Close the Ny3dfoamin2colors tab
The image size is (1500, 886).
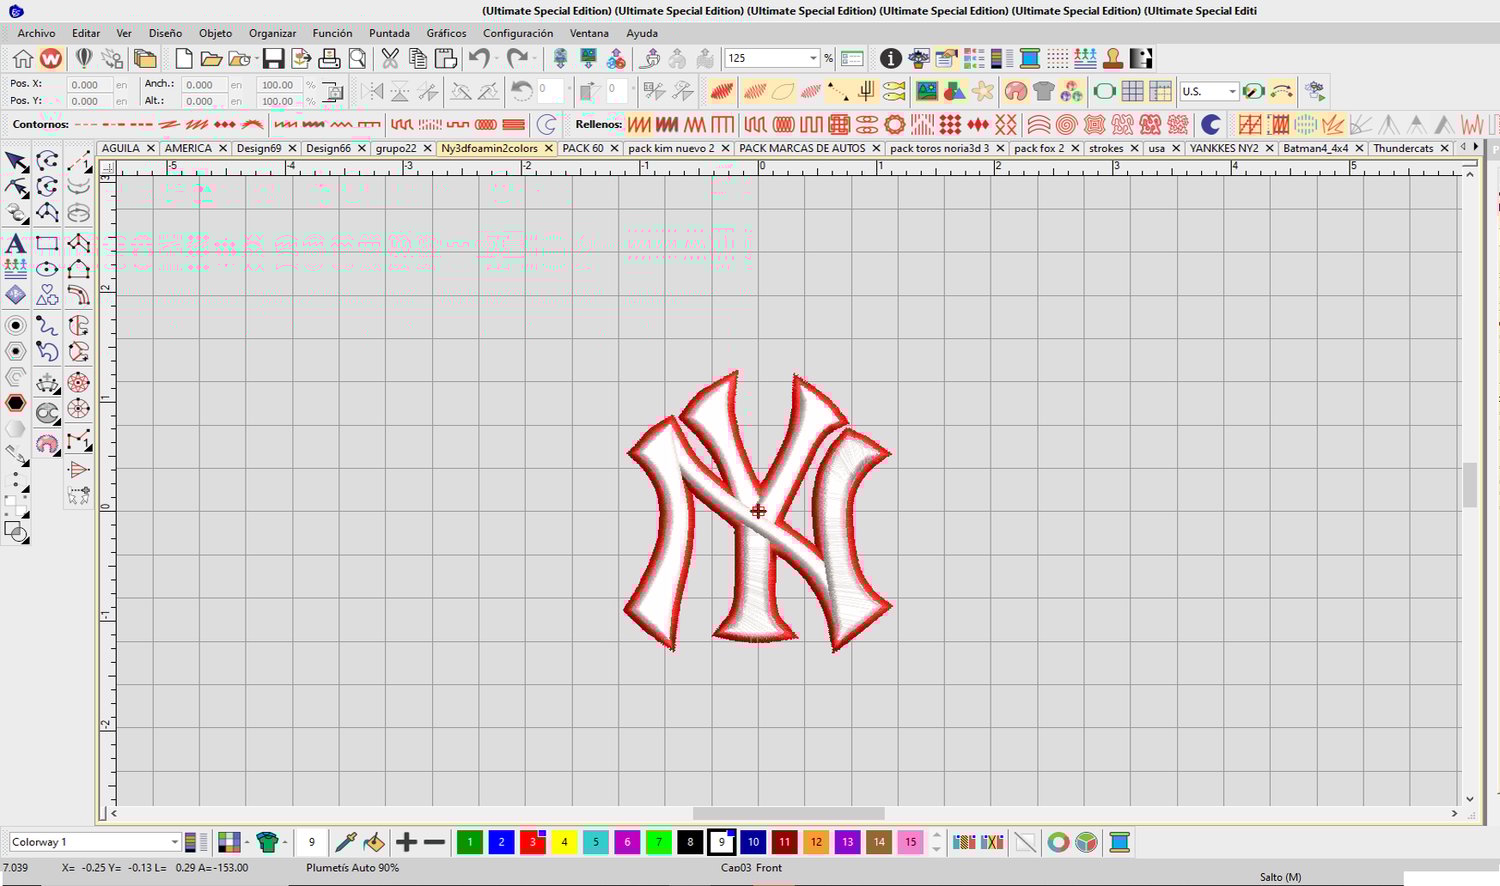click(549, 148)
